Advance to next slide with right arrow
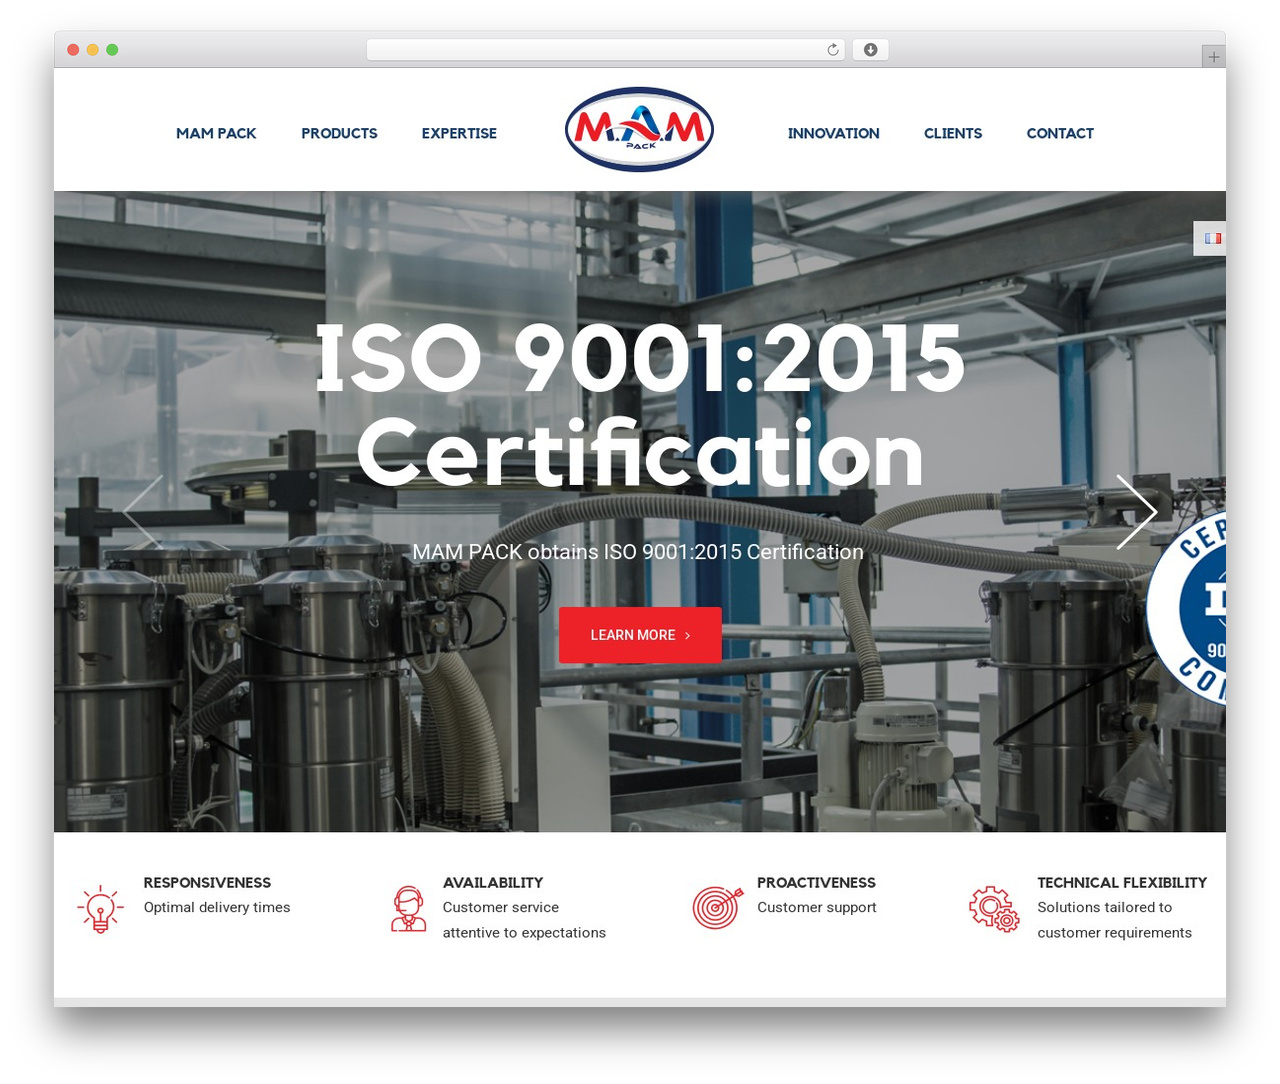Image resolution: width=1280 pixels, height=1084 pixels. [x=1136, y=512]
